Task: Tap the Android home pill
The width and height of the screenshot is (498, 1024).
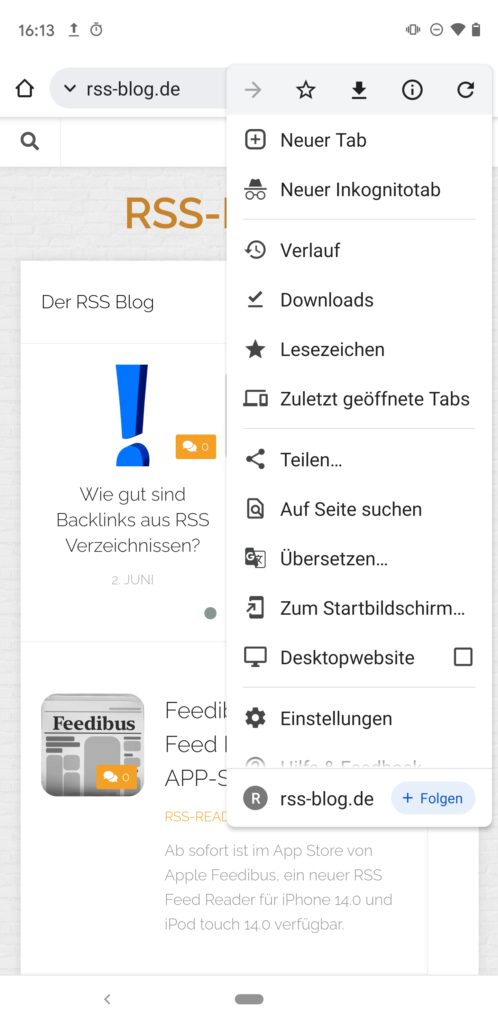Action: pos(249,999)
